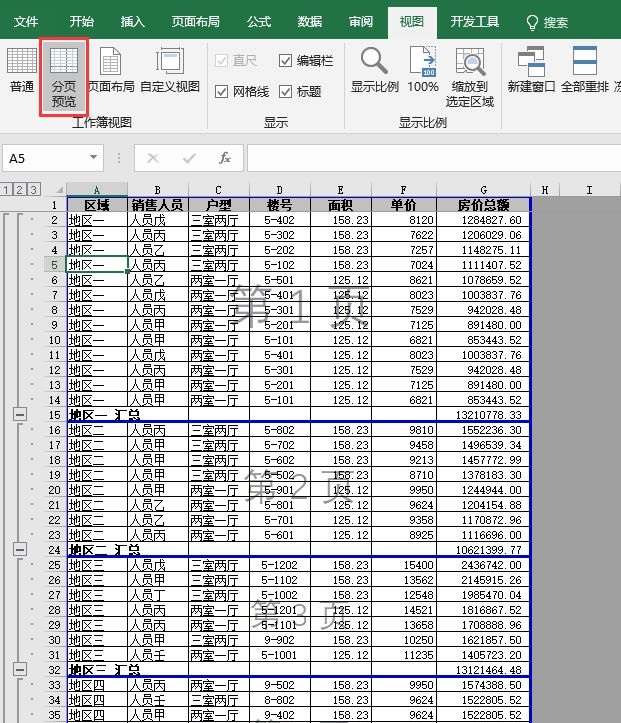The height and width of the screenshot is (723, 621).
Task: Switch to Normal (普通) view
Action: 22,70
